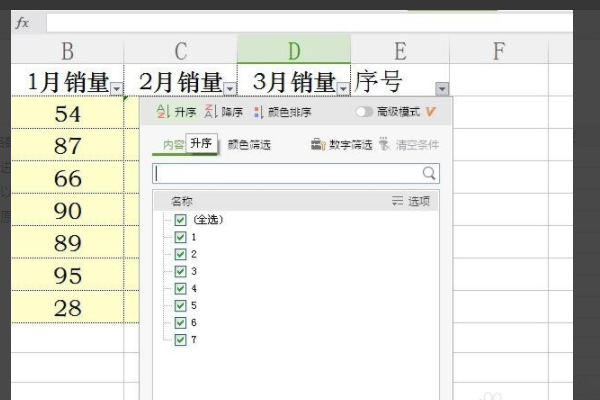Uncheck the checkbox for value 1
This screenshot has height=400, width=600.
click(x=180, y=237)
